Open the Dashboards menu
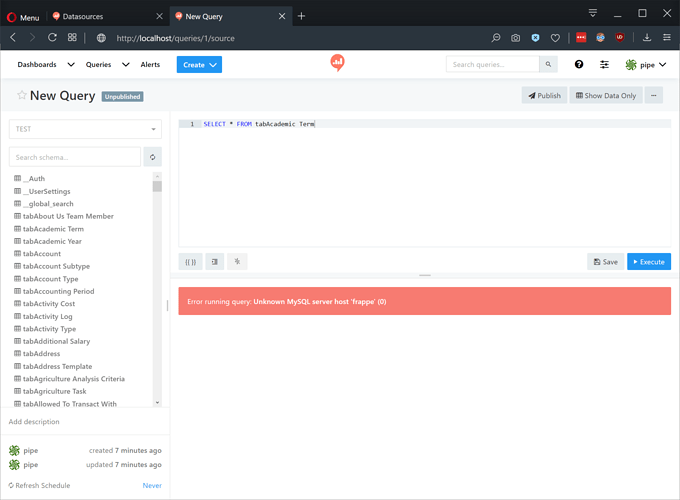Image resolution: width=680 pixels, height=500 pixels. click(x=37, y=64)
